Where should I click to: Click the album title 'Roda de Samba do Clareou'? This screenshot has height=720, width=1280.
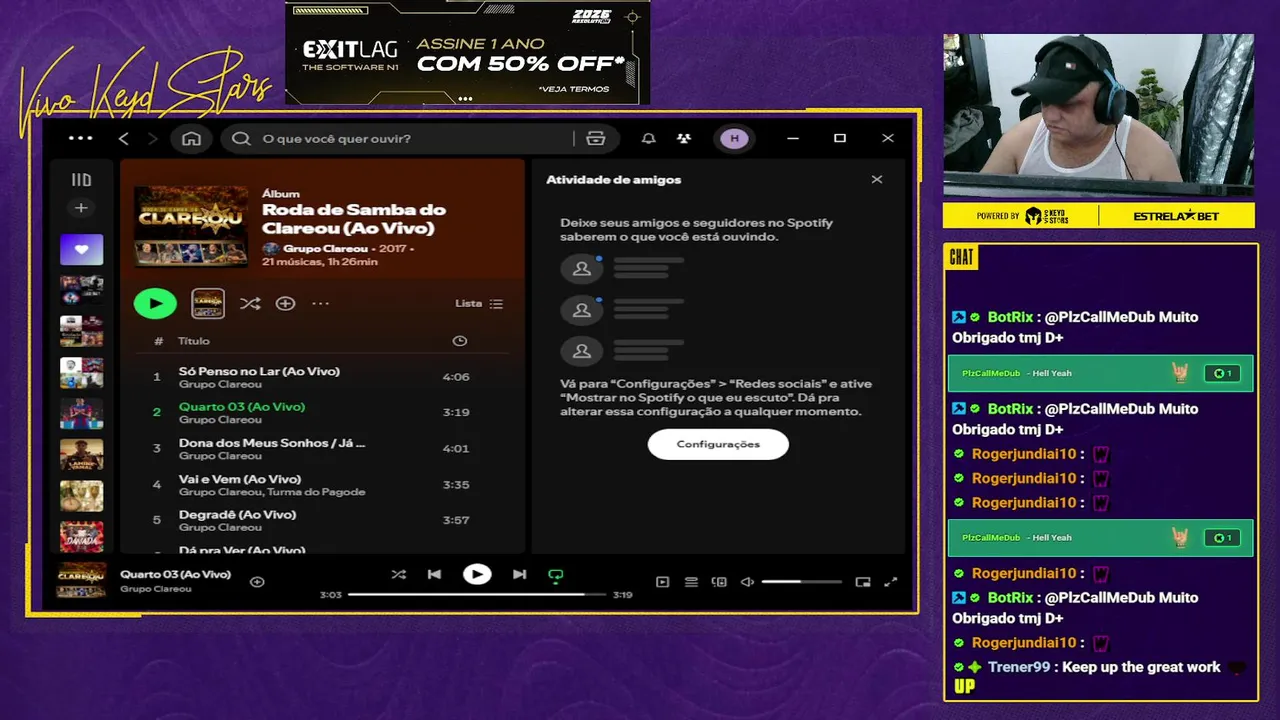point(354,218)
